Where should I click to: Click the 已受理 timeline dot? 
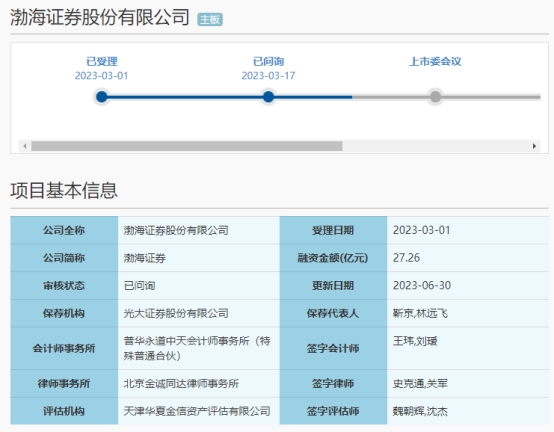click(102, 96)
